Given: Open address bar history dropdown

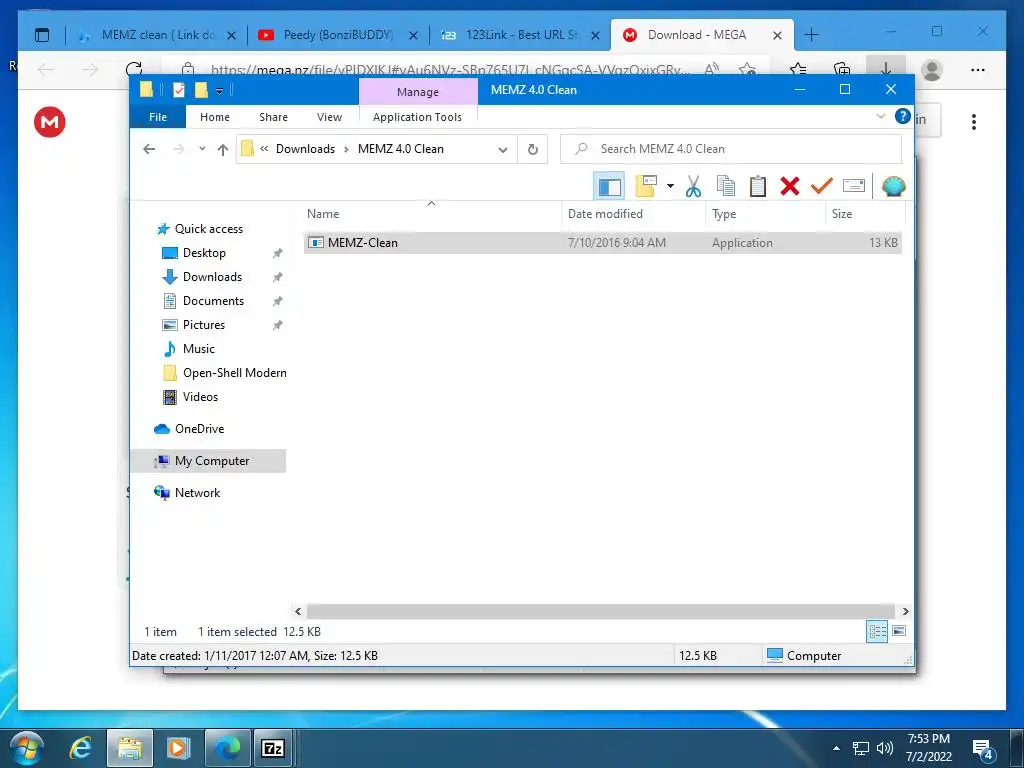Looking at the screenshot, I should [503, 150].
